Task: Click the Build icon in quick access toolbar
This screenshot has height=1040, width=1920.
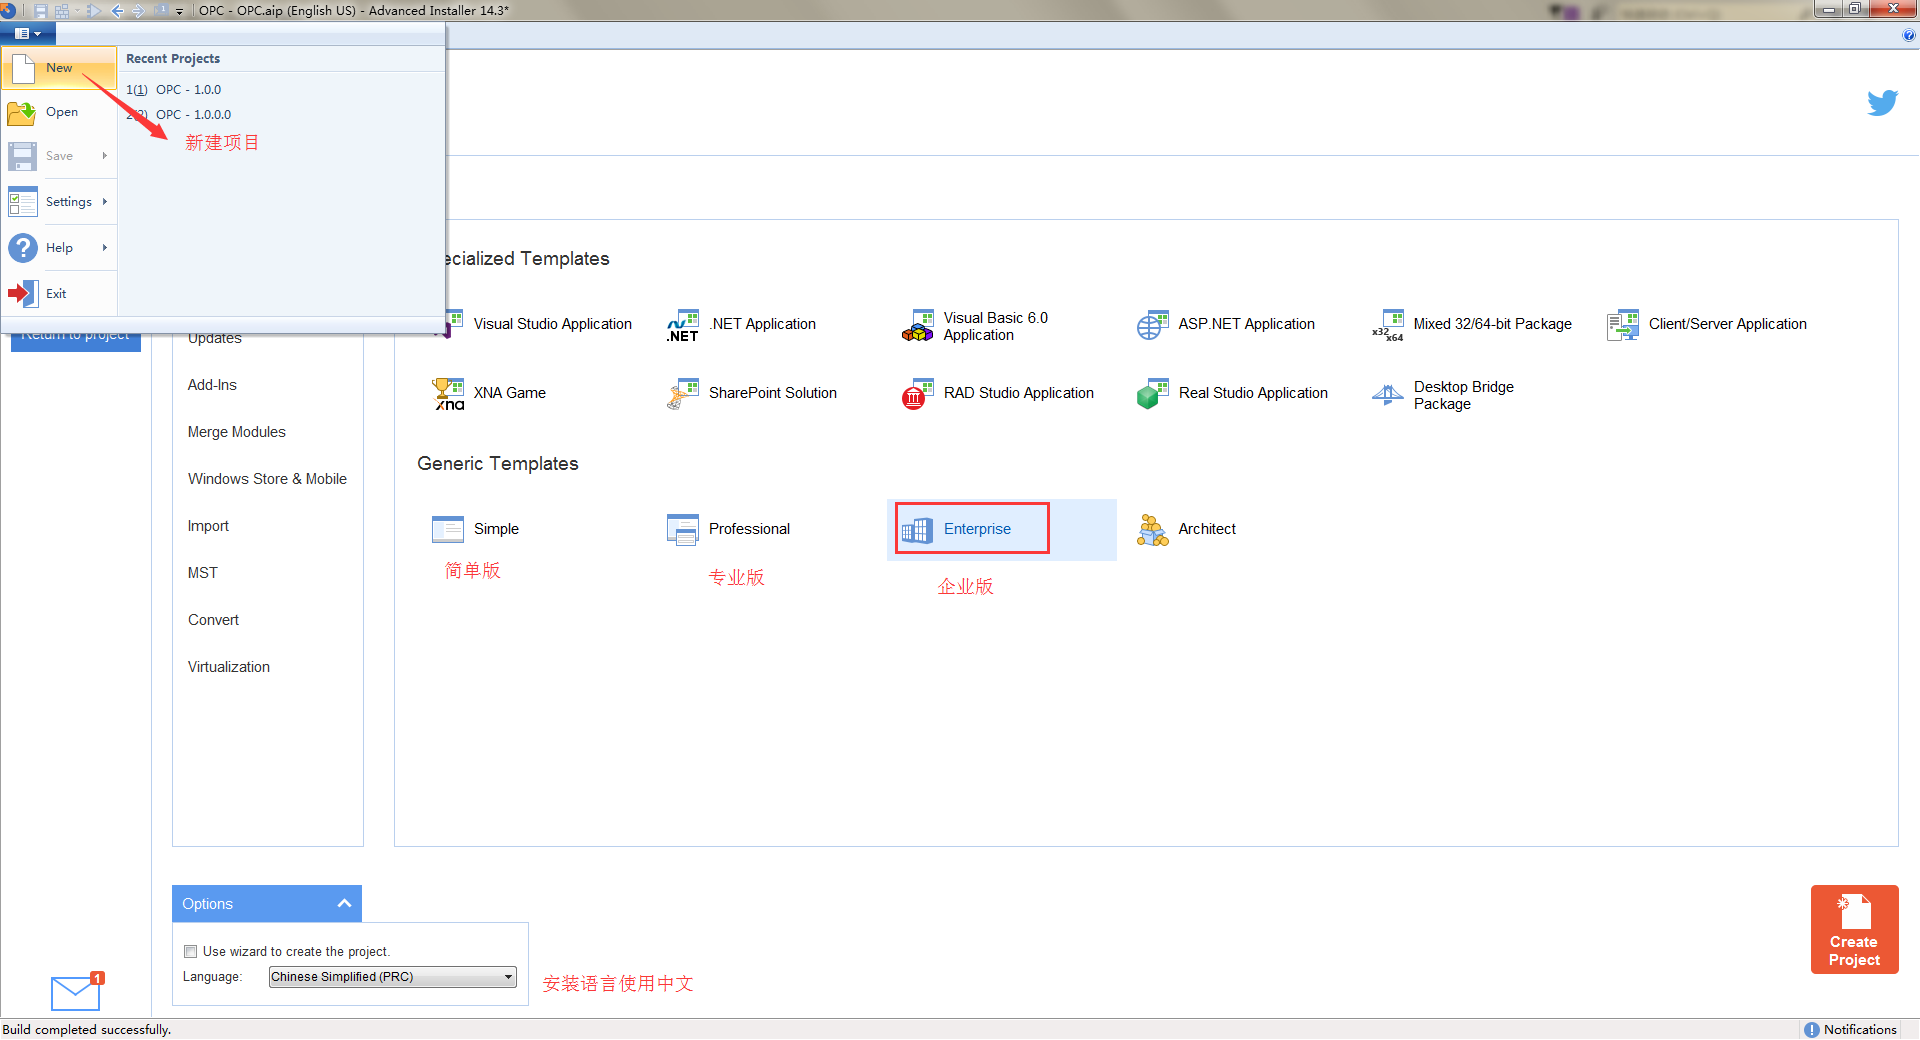Action: click(62, 11)
